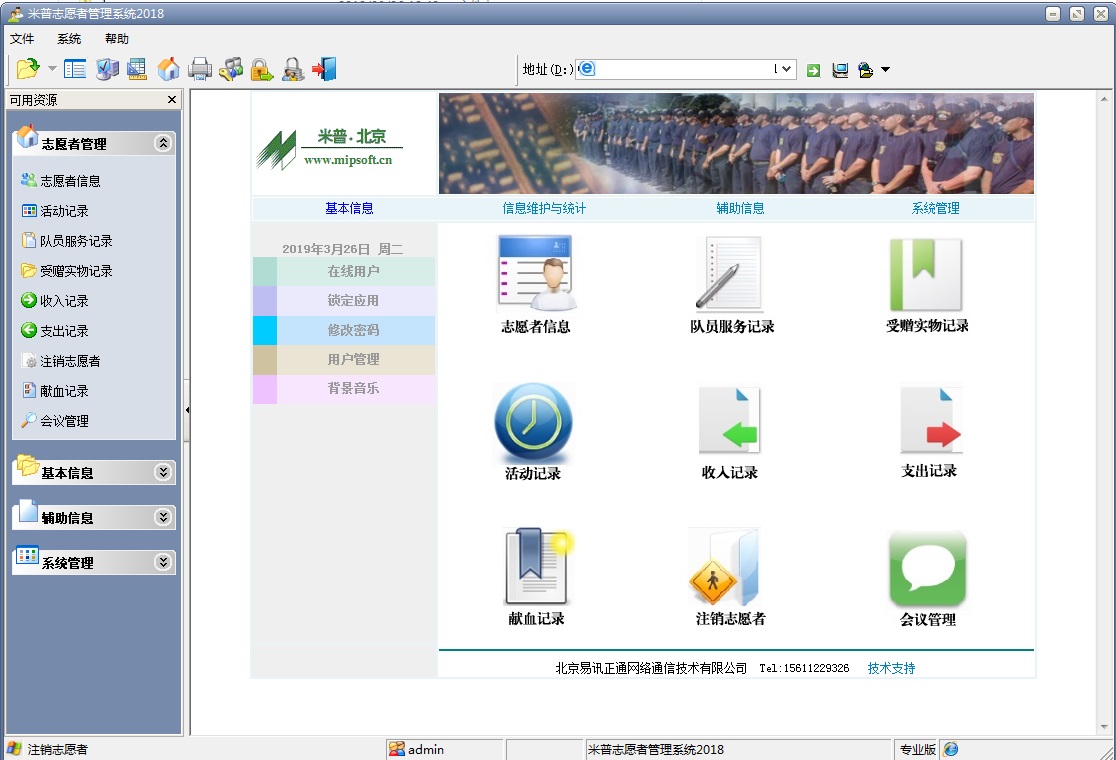Select 受赠实物记录 in the sidebar
Screen dimensions: 1116x760
tap(67, 270)
